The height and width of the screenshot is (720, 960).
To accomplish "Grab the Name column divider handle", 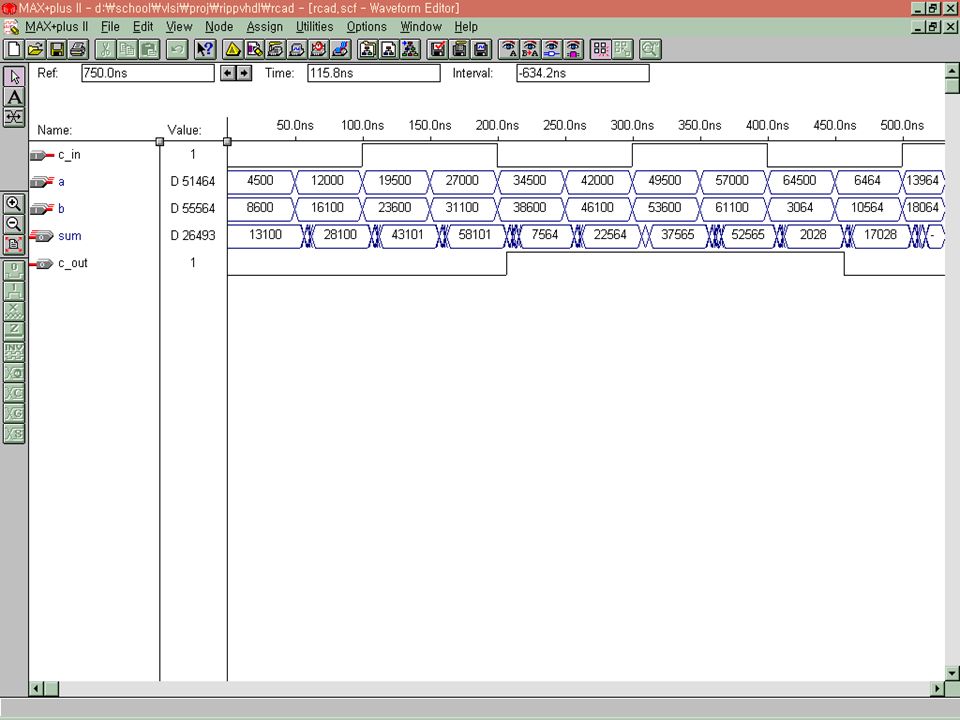I will pyautogui.click(x=160, y=141).
